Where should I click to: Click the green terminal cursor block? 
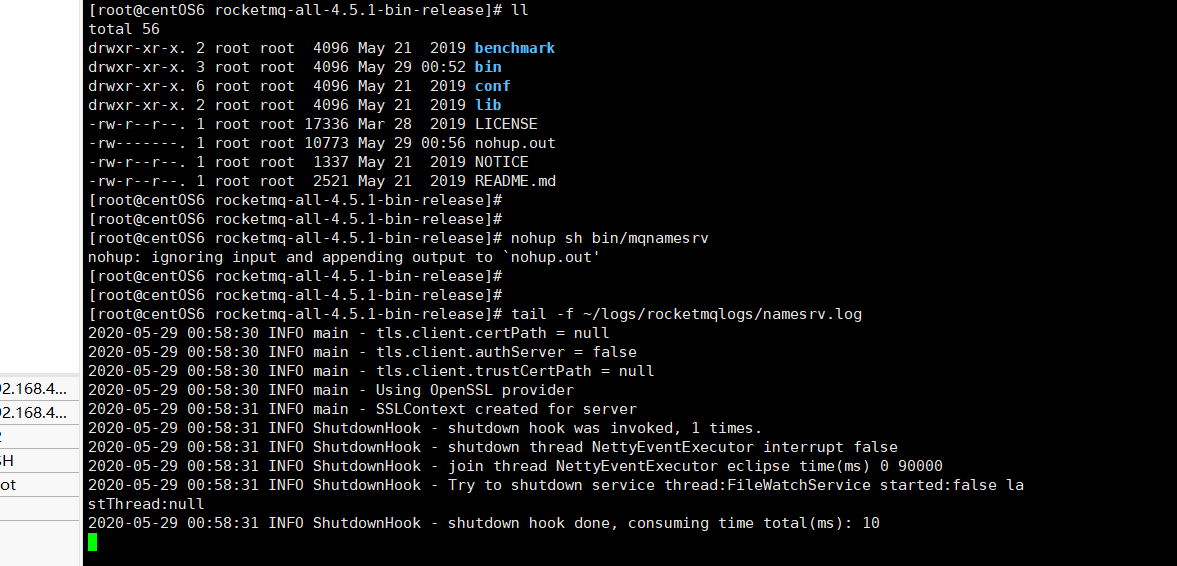coord(92,542)
